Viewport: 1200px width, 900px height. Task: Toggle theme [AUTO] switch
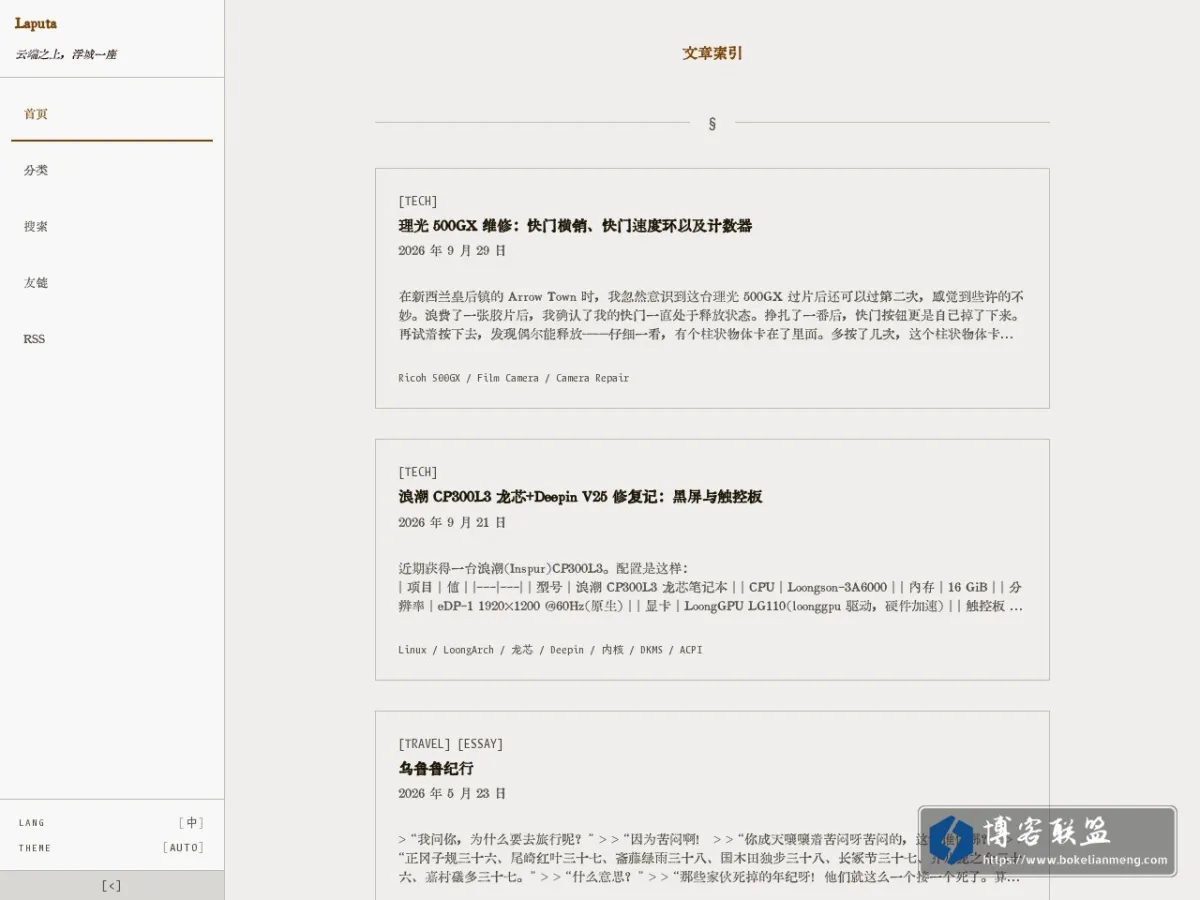[183, 847]
